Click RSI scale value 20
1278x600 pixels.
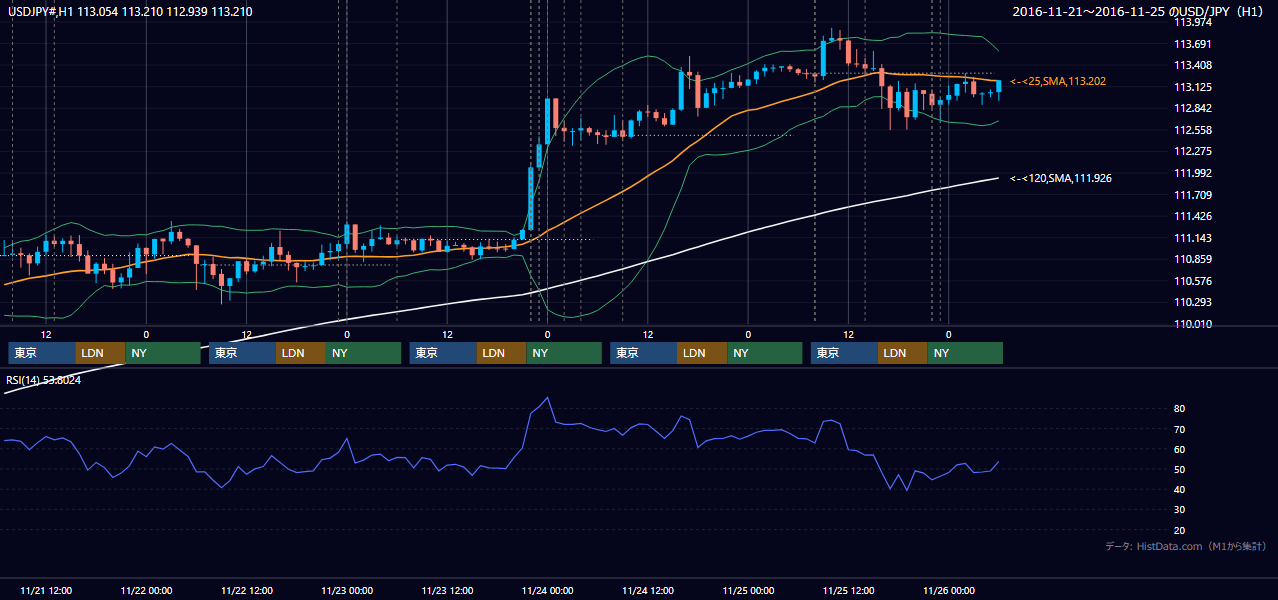pyautogui.click(x=1180, y=530)
